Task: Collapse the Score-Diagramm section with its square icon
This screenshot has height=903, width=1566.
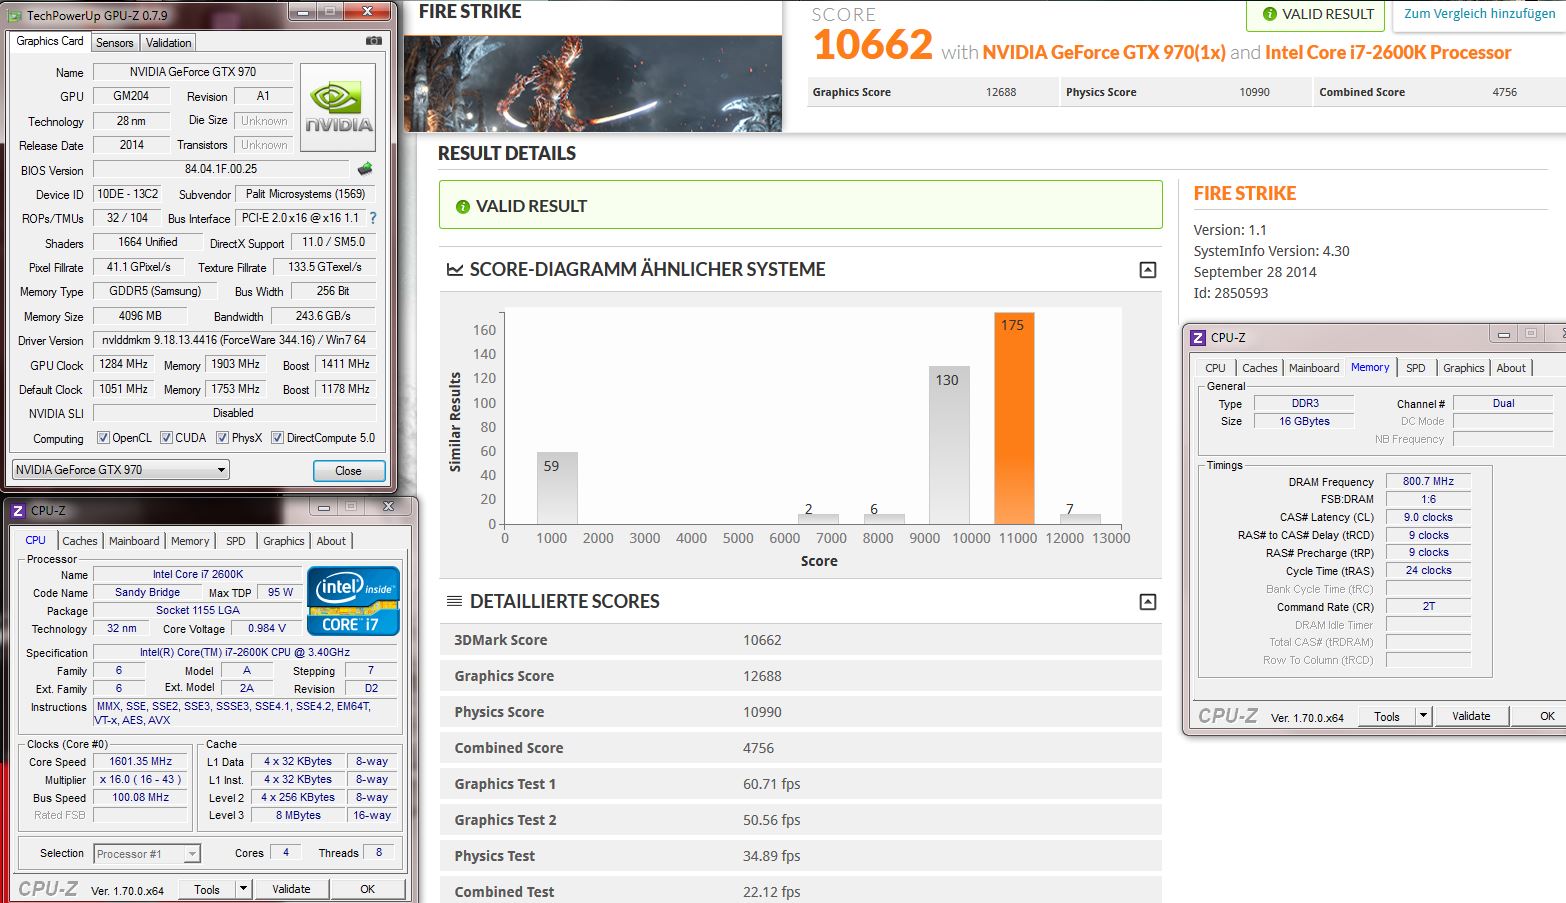Action: pyautogui.click(x=1148, y=270)
